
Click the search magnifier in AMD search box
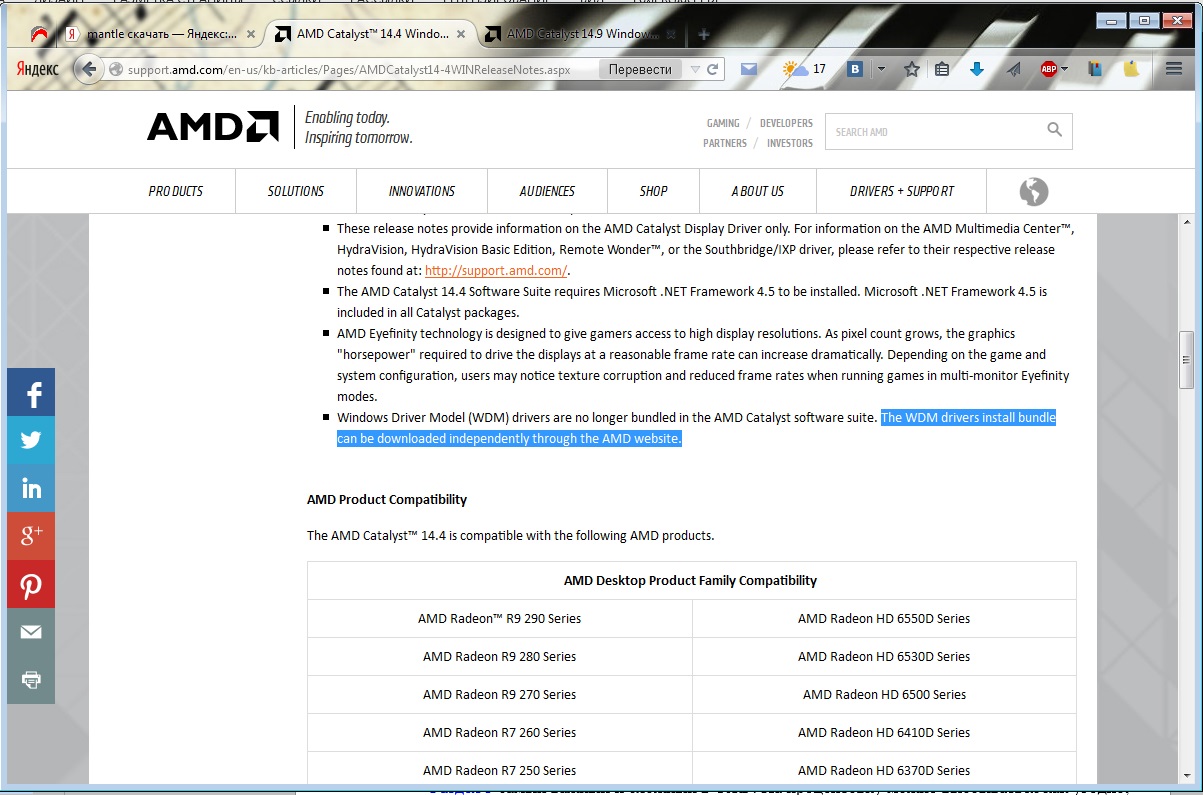pyautogui.click(x=1054, y=130)
